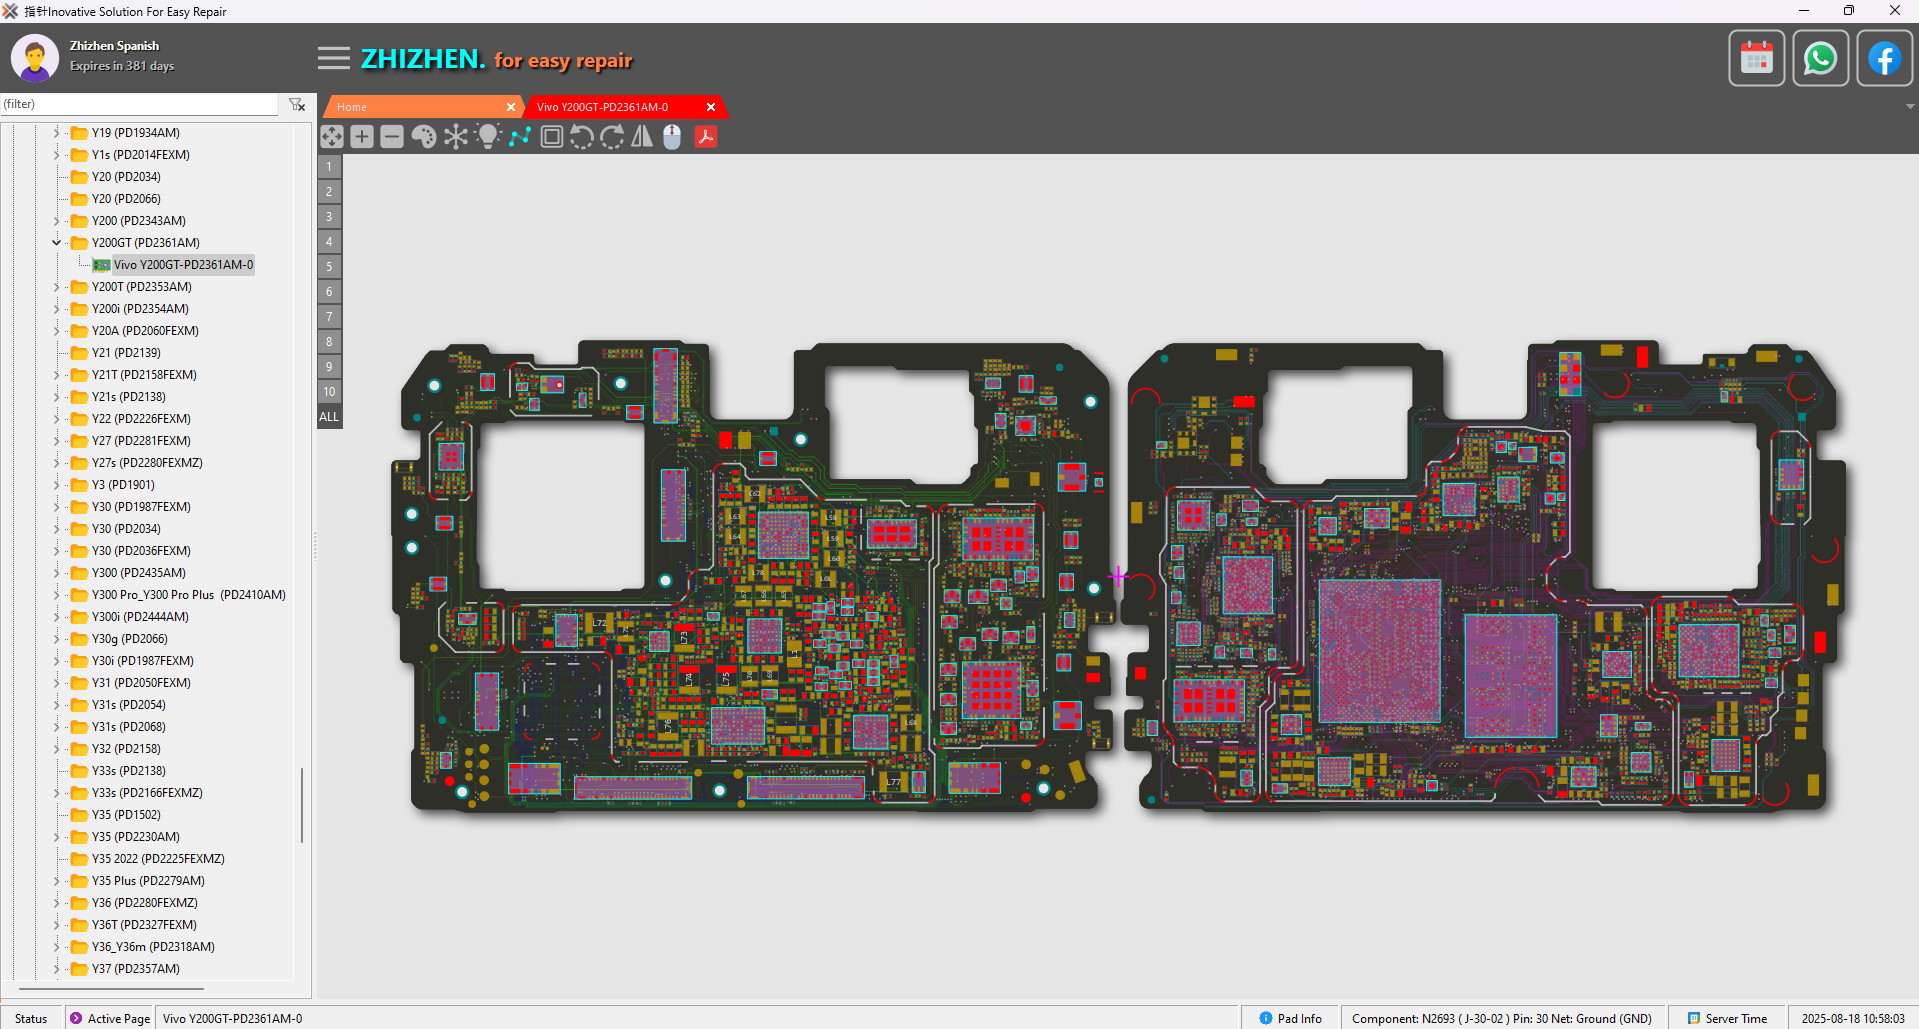Expand the Y30i (PD1987FEXM) folder
The image size is (1919, 1029).
pos(56,660)
